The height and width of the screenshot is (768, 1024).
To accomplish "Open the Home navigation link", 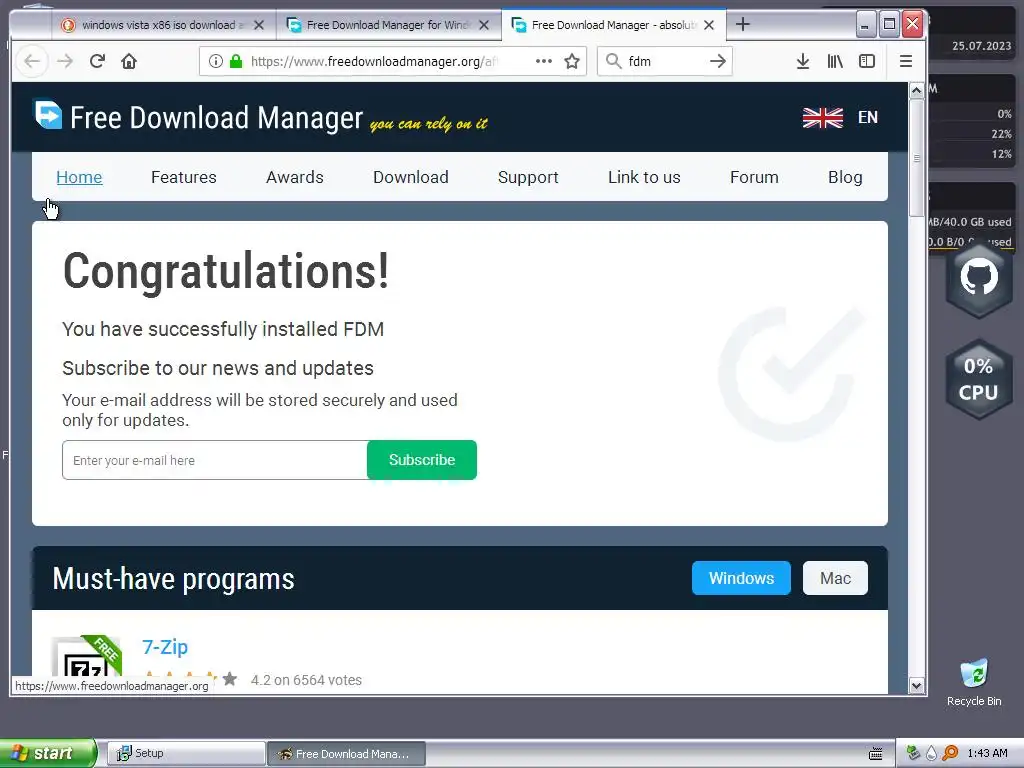I will 79,177.
